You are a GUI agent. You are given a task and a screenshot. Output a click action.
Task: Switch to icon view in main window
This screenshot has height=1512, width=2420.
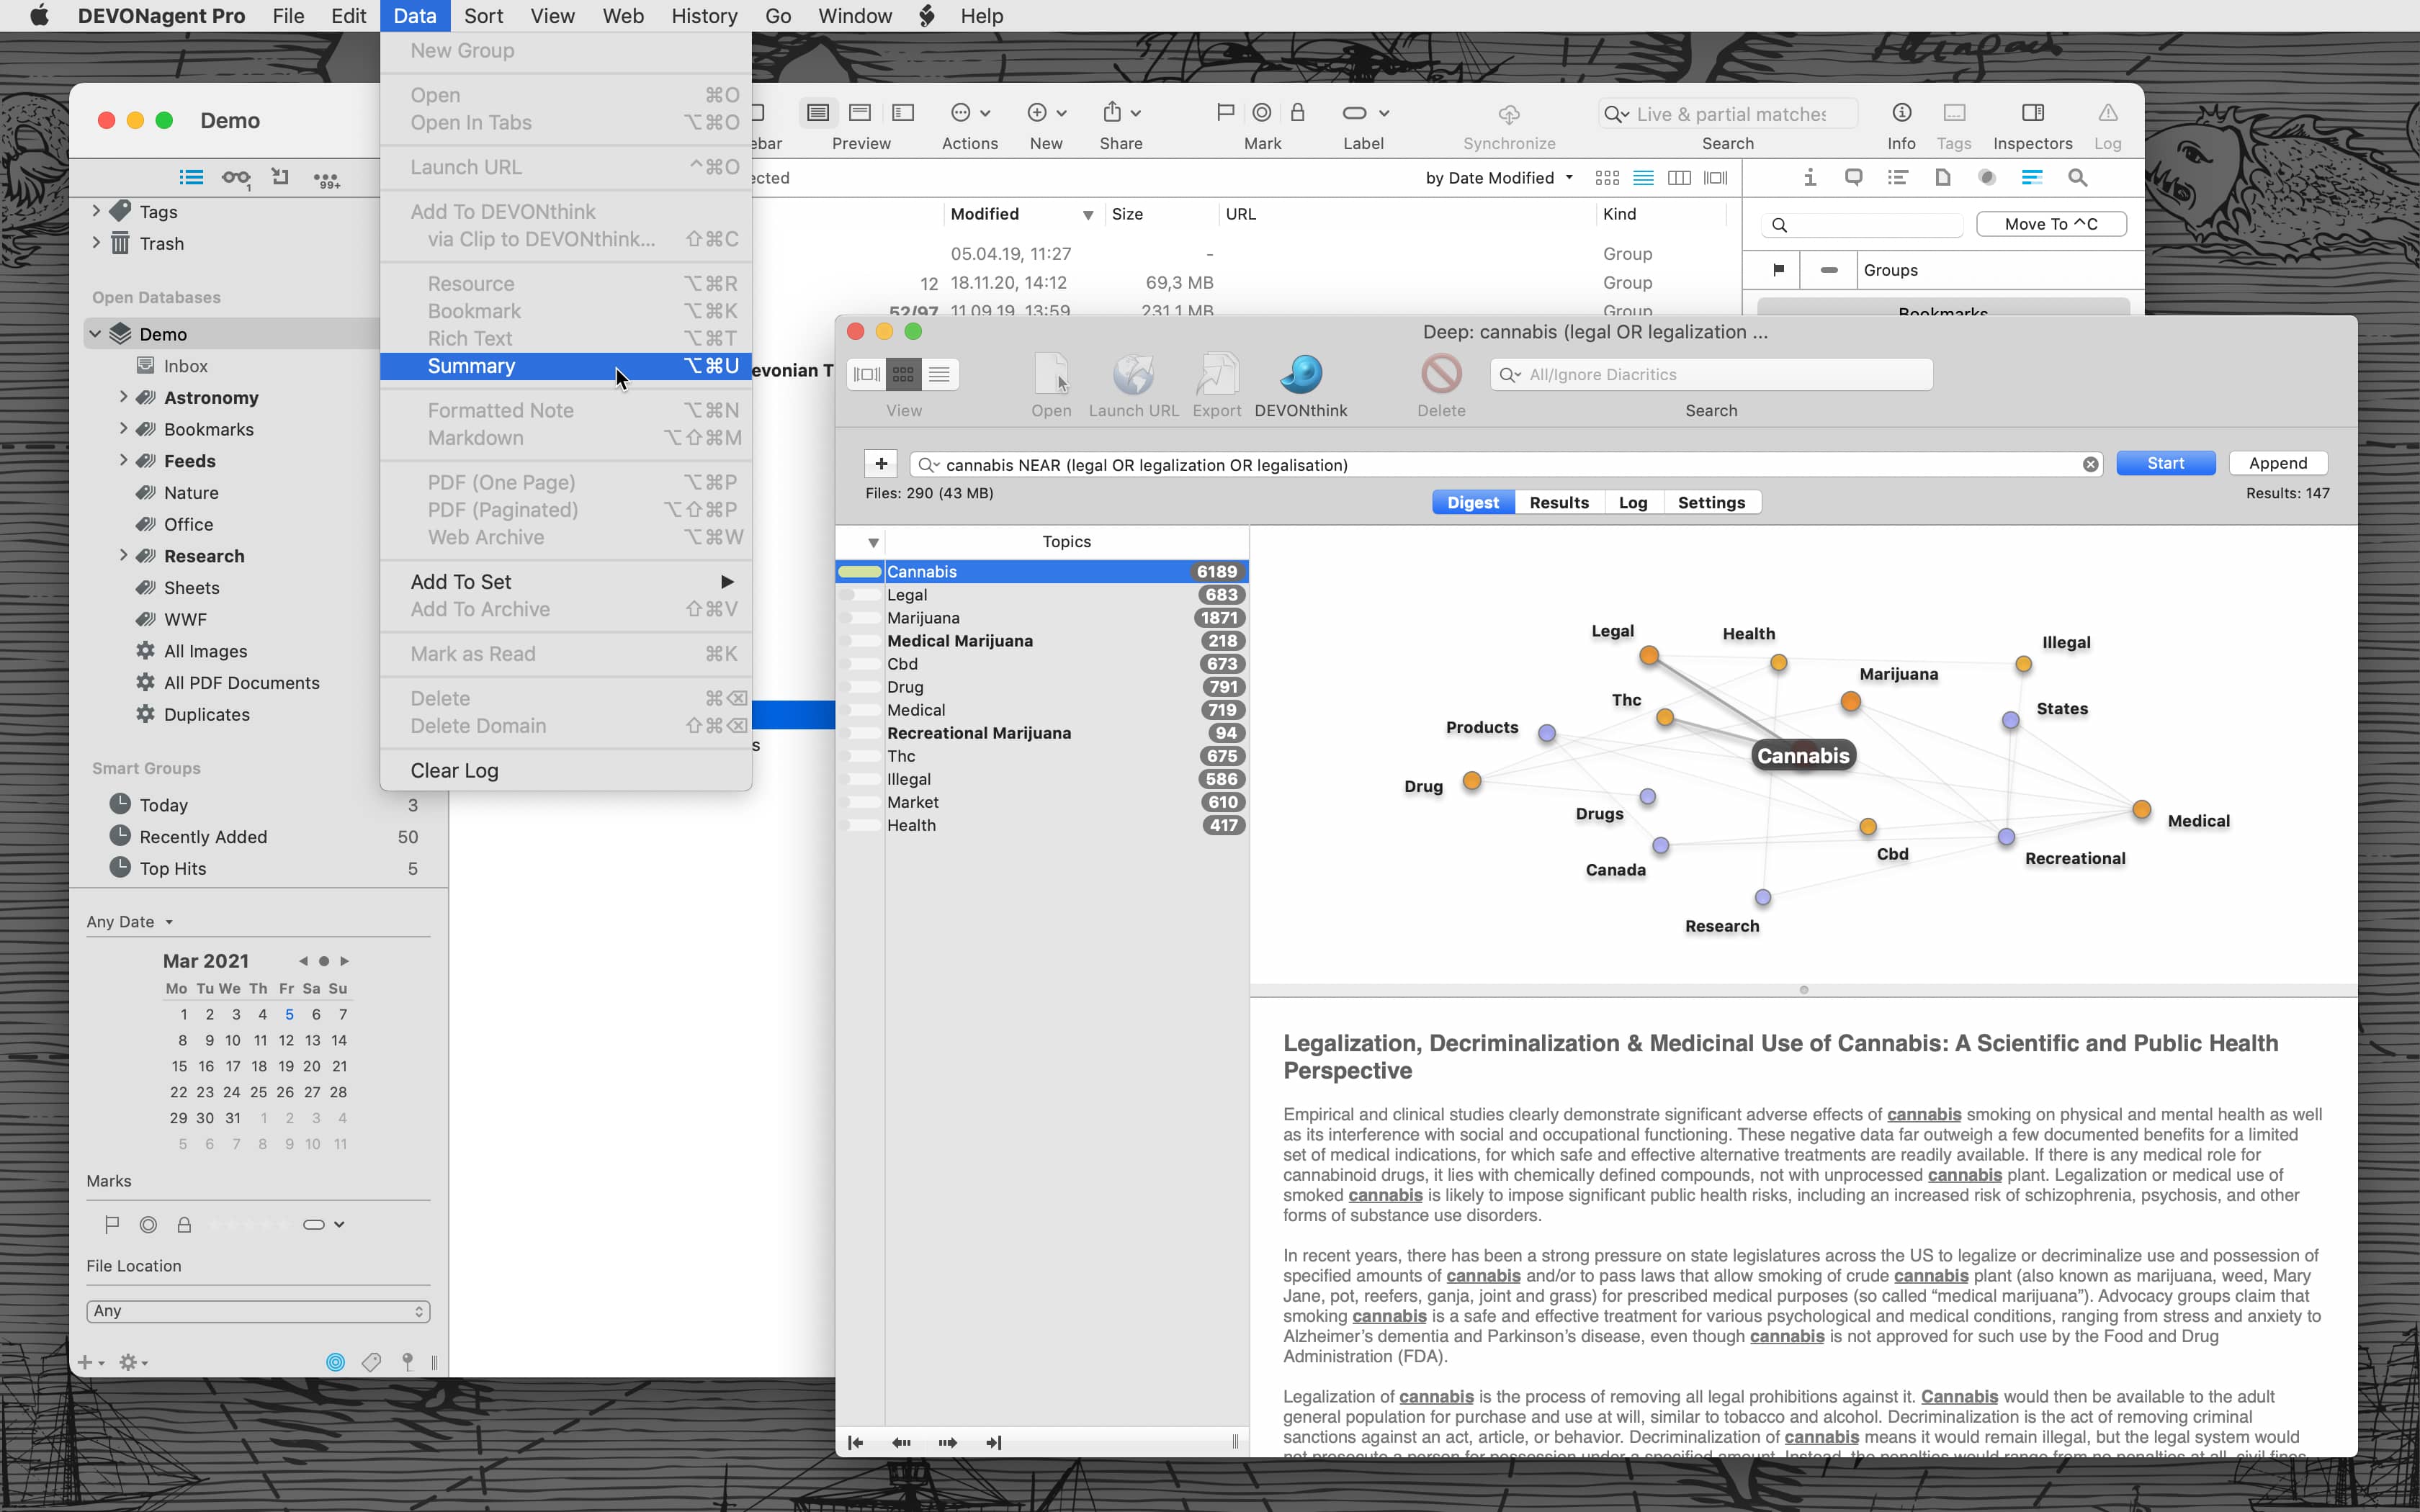(1607, 178)
